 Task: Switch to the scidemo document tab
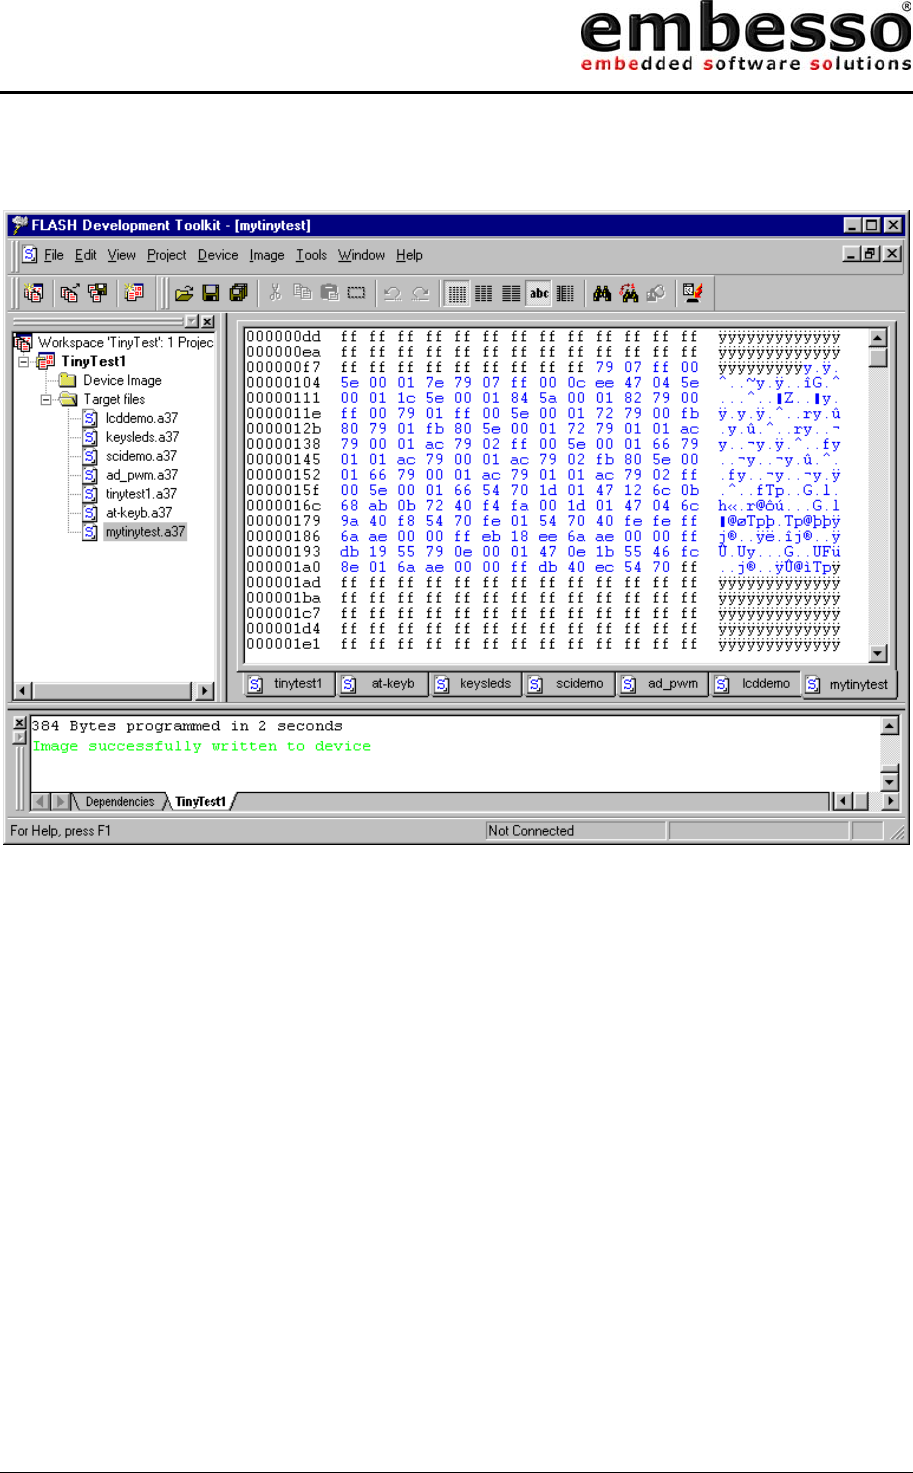click(568, 684)
